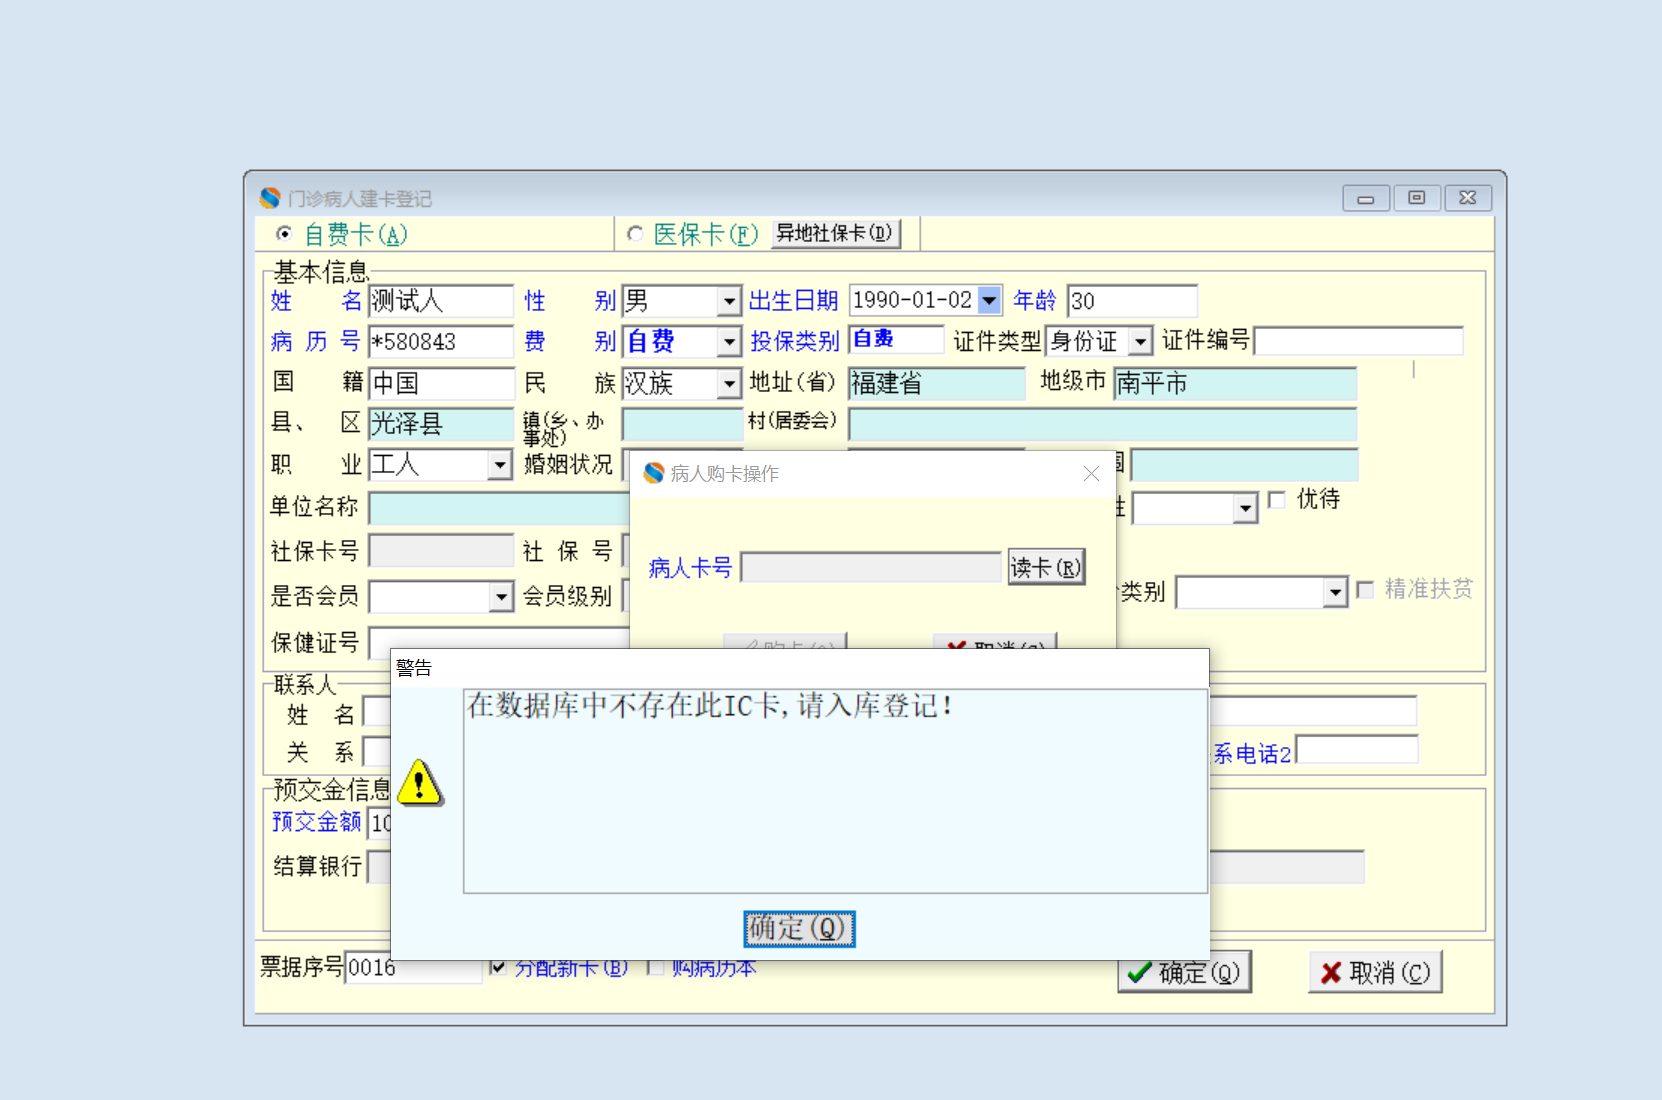Screen dimensions: 1662x1100
Task: Click the 联系人 group label
Action: click(305, 685)
